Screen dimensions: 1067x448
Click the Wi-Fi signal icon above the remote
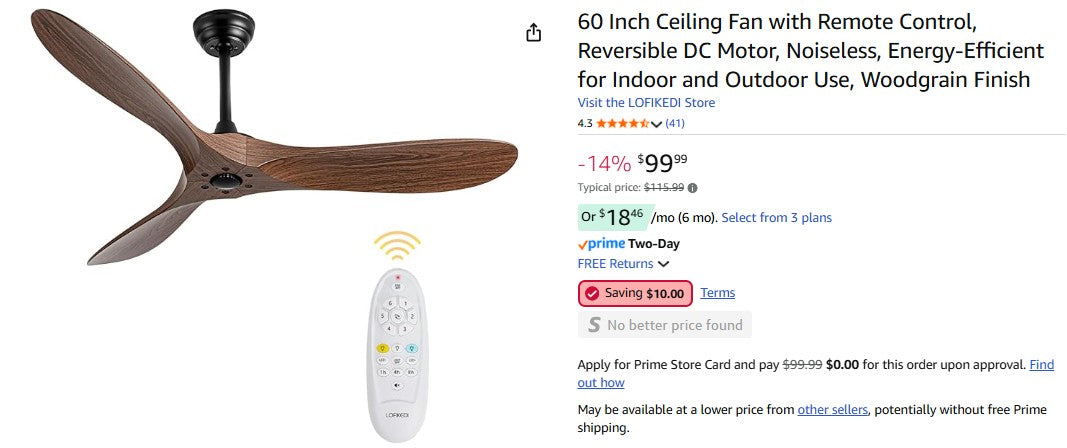(x=397, y=246)
